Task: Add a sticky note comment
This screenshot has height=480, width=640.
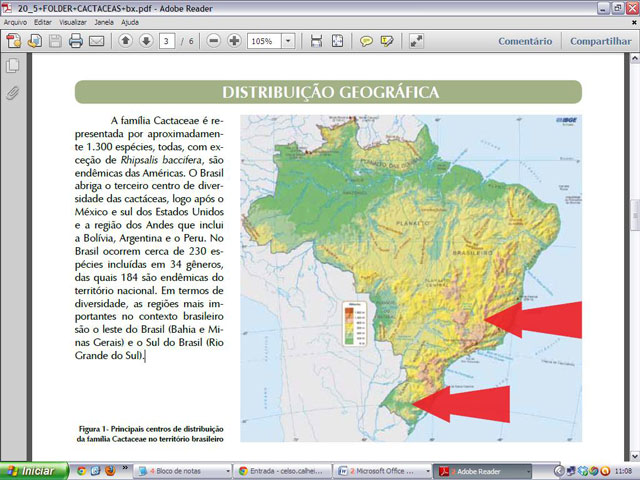Action: click(366, 41)
